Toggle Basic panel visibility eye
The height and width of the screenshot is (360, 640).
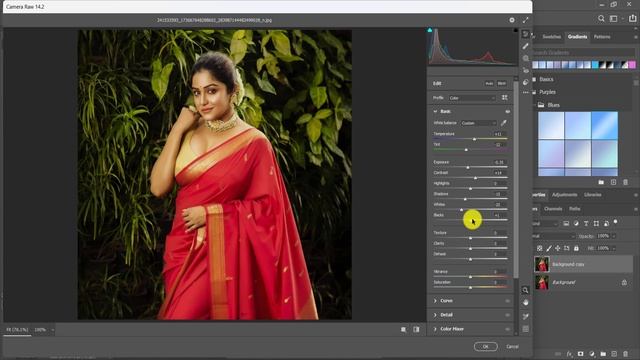508,111
